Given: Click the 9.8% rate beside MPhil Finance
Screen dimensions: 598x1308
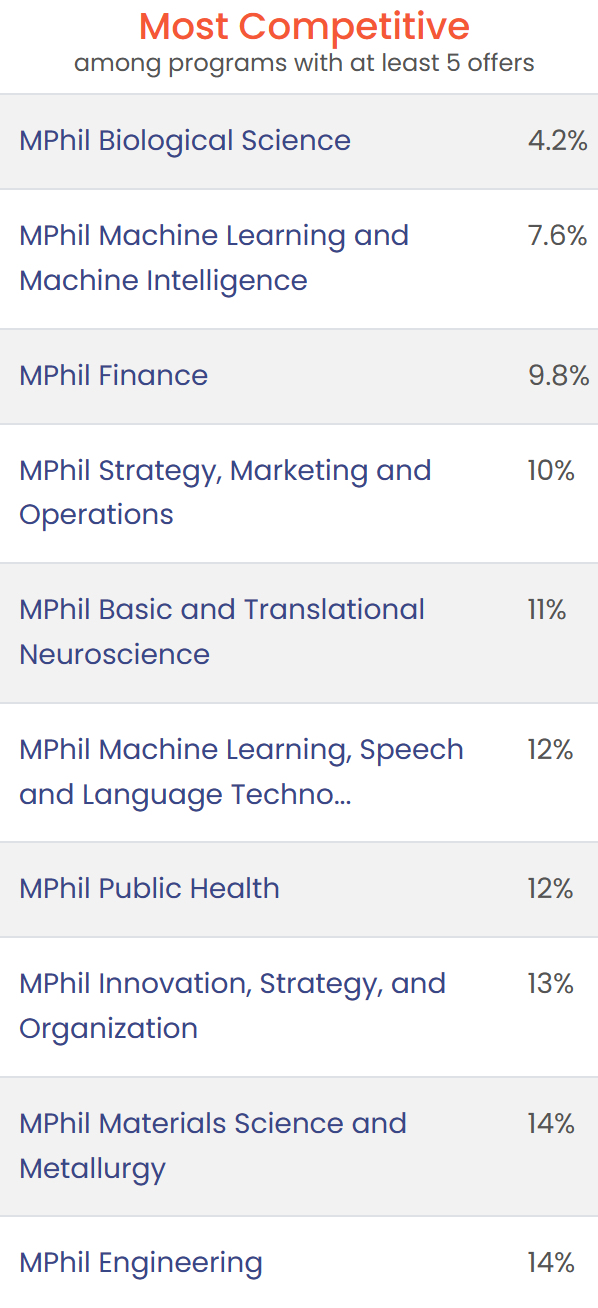Looking at the screenshot, I should pyautogui.click(x=558, y=376).
